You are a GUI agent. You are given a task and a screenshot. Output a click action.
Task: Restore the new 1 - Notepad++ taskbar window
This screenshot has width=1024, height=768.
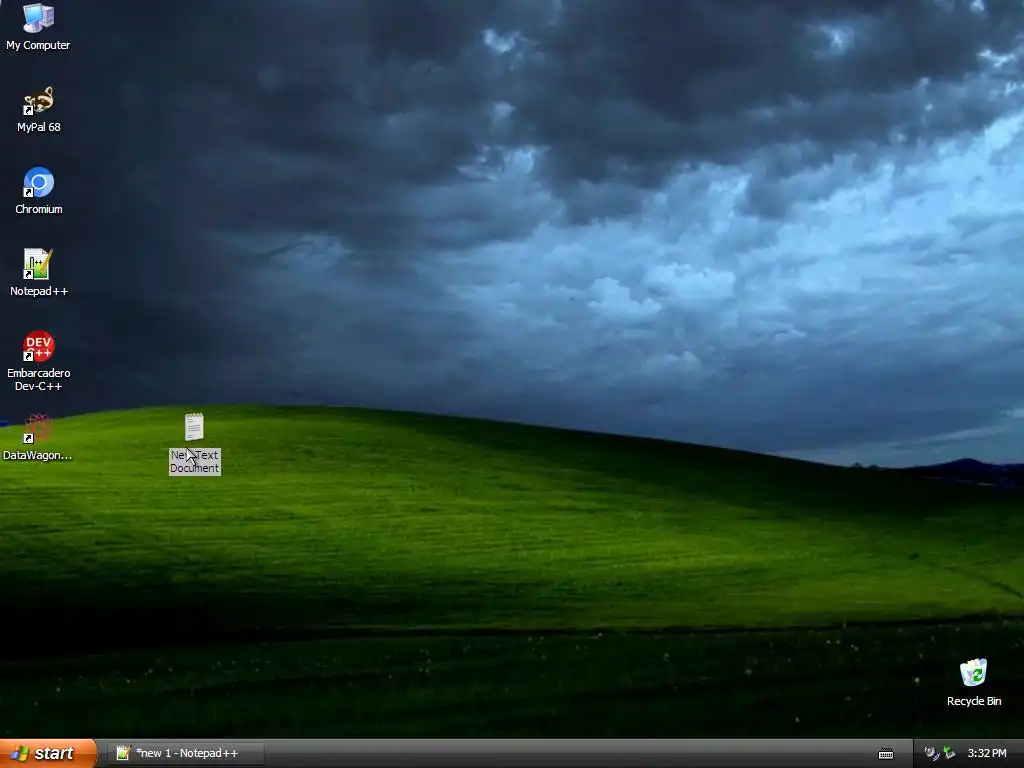coord(186,753)
